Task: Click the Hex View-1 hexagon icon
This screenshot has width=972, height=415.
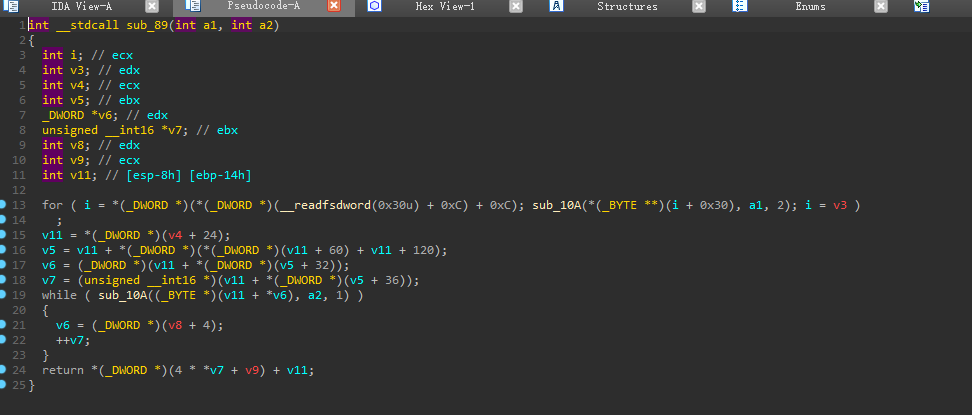Action: tap(374, 6)
